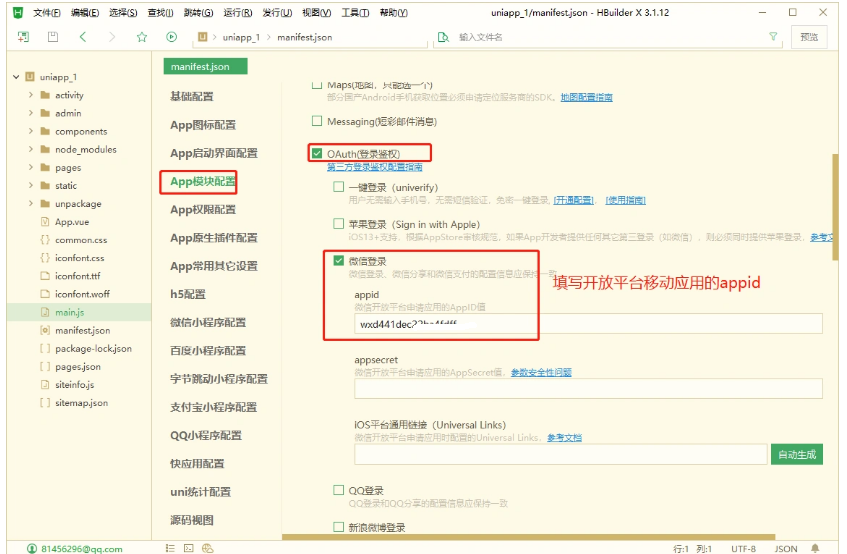The width and height of the screenshot is (847, 554).
Task: Click the 自动生成 button
Action: pos(797,454)
